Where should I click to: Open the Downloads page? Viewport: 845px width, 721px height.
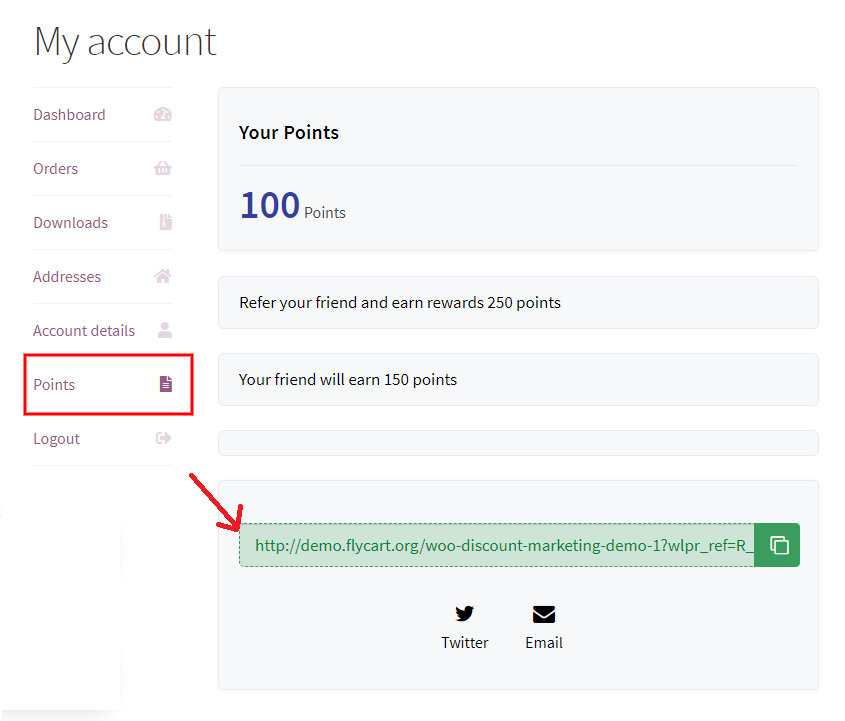70,222
